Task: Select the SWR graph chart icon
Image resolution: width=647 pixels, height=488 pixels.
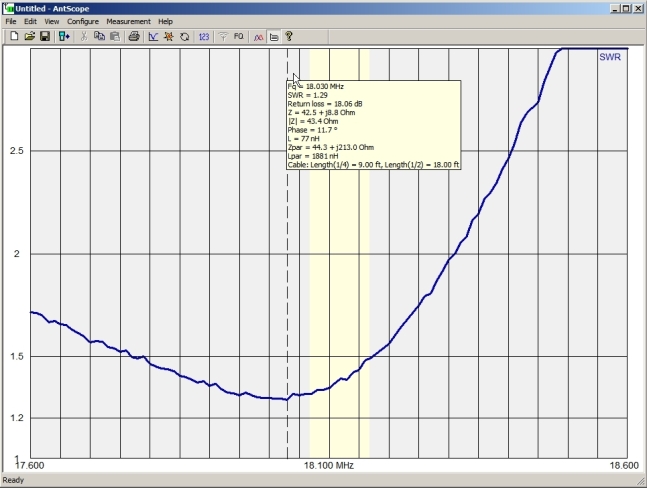Action: coord(153,37)
